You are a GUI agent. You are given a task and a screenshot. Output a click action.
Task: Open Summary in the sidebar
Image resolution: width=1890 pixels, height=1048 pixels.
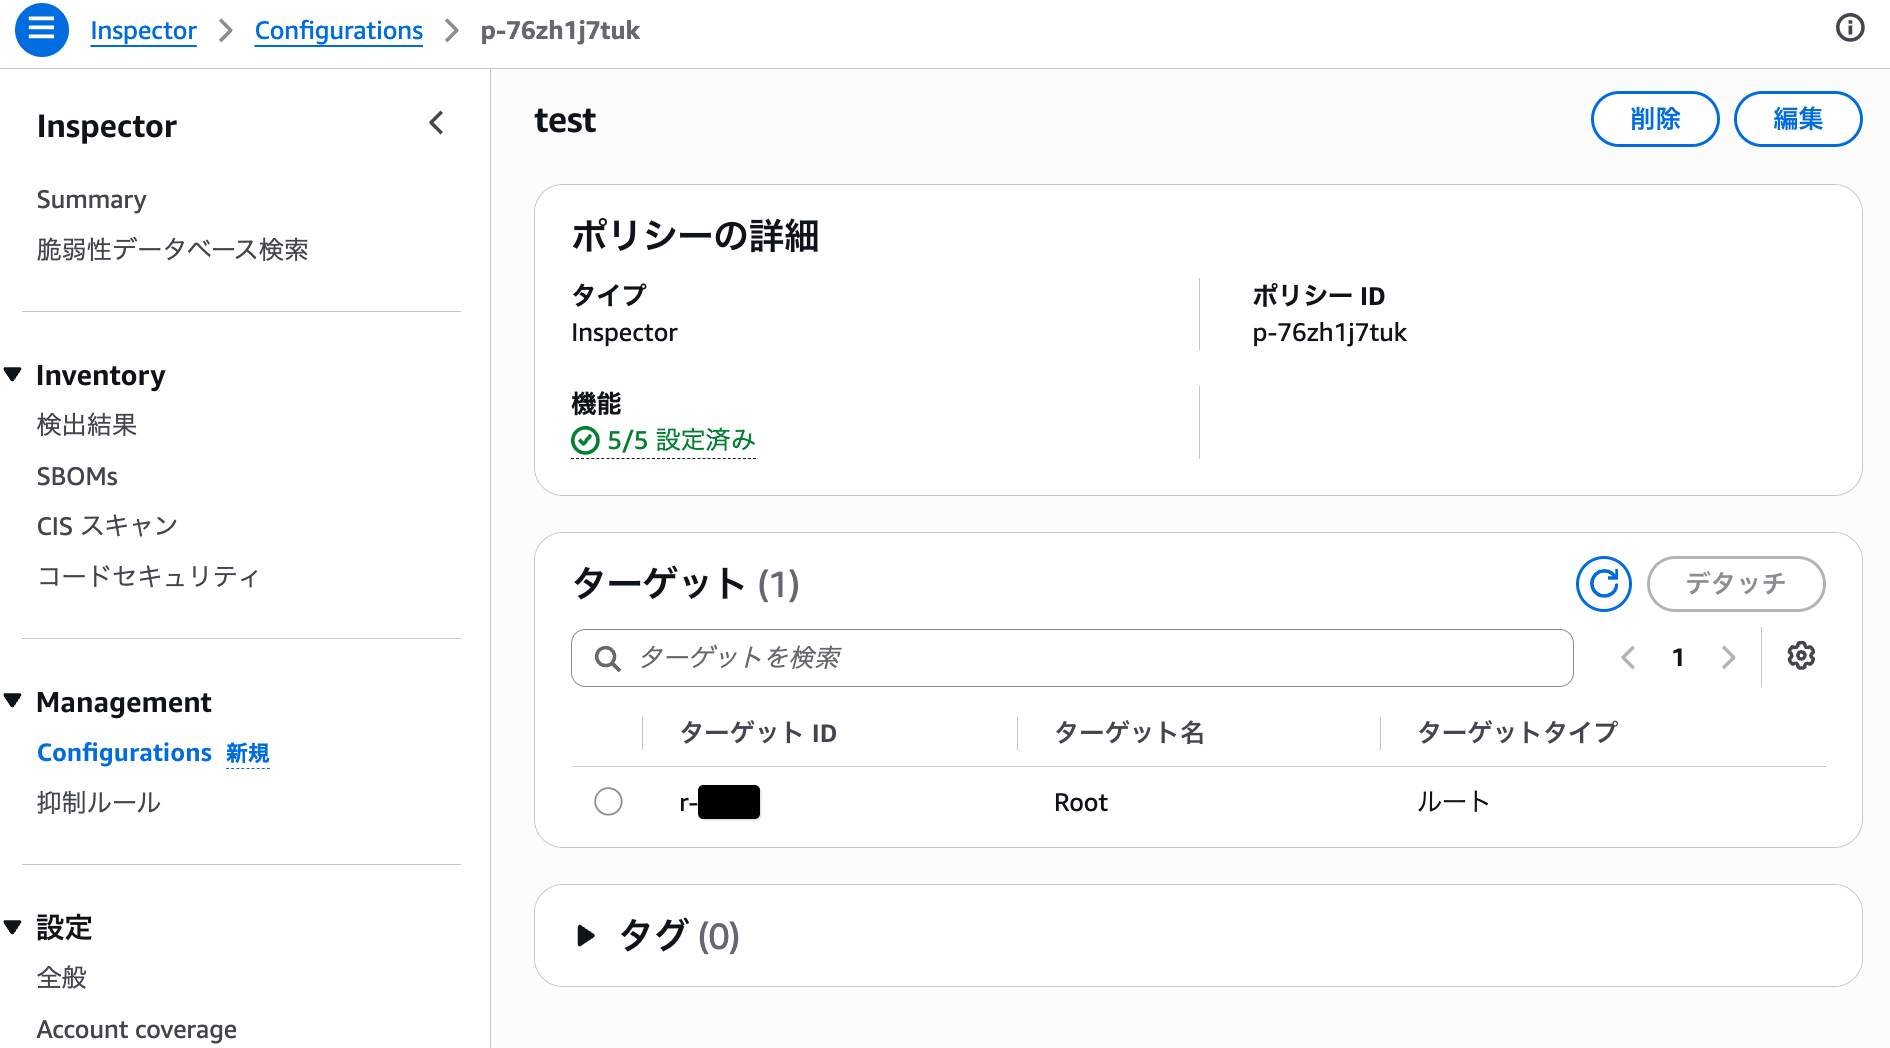(x=92, y=199)
